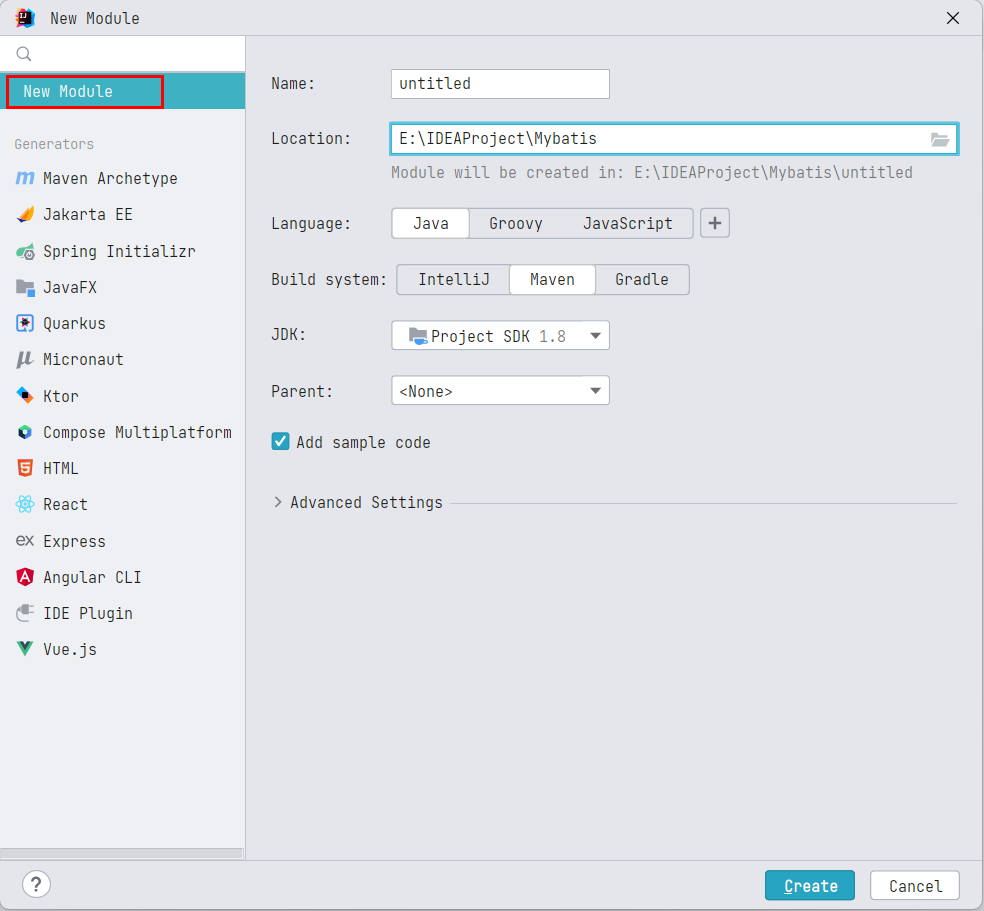Viewport: 984px width, 911px height.
Task: Click the Cancel button
Action: tap(915, 885)
